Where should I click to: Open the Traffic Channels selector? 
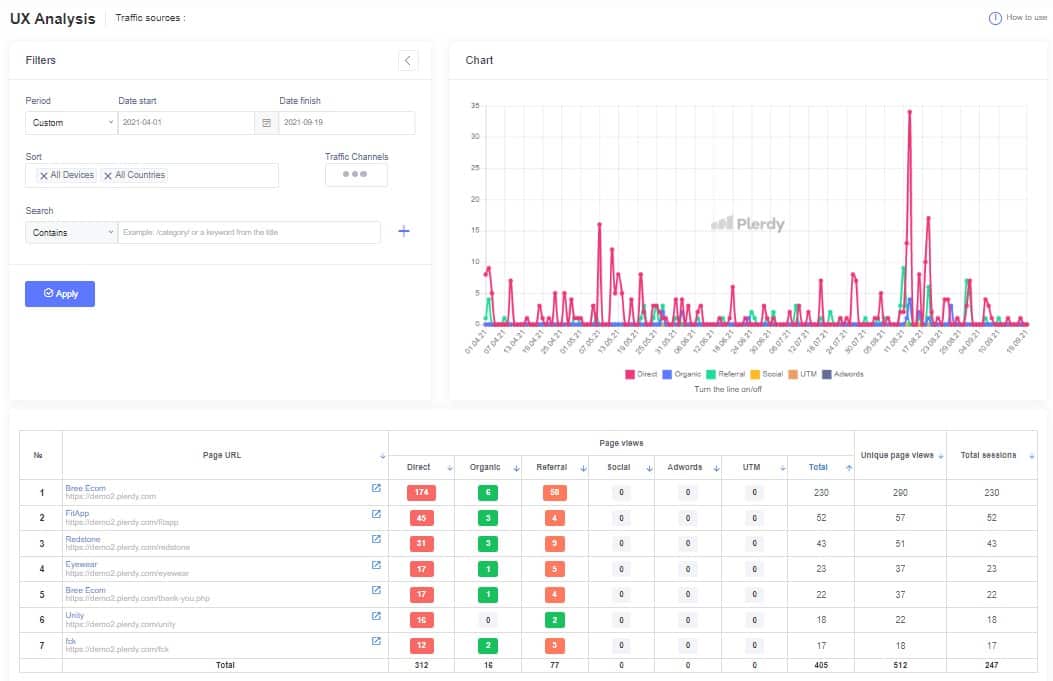356,174
